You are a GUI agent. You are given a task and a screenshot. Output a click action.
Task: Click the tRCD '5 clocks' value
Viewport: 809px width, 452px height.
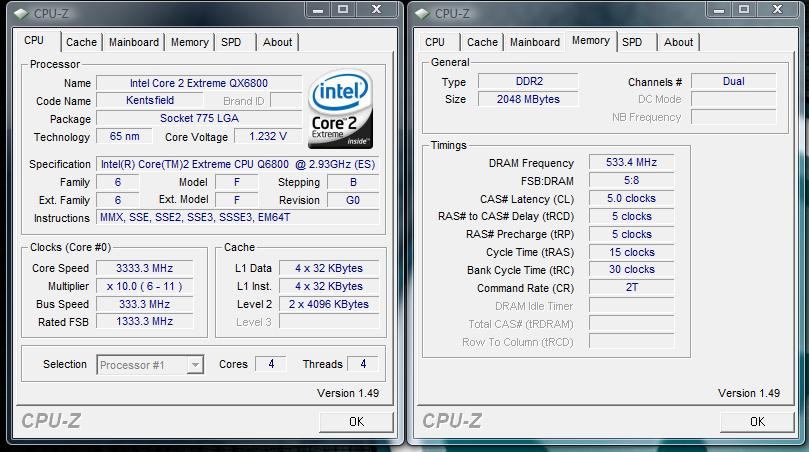(632, 217)
